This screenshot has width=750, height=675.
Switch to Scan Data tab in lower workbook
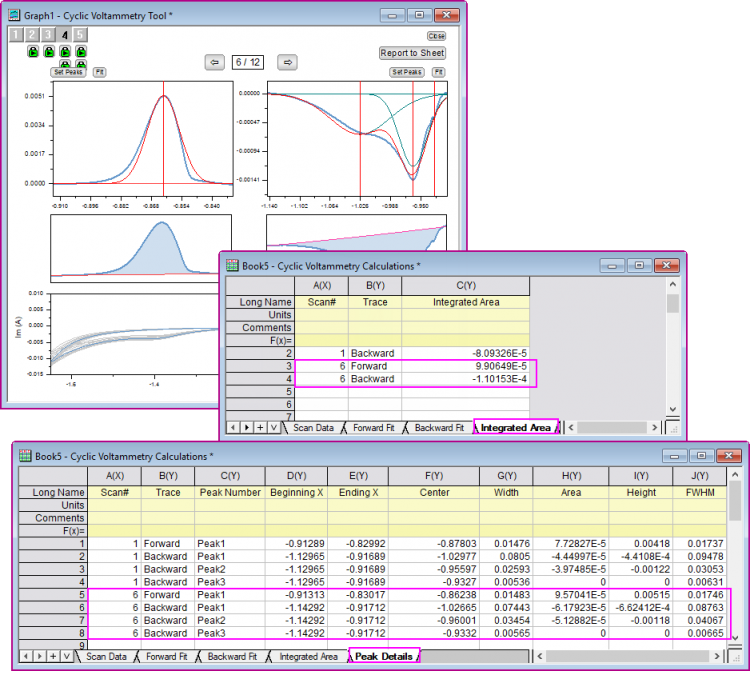tap(106, 656)
